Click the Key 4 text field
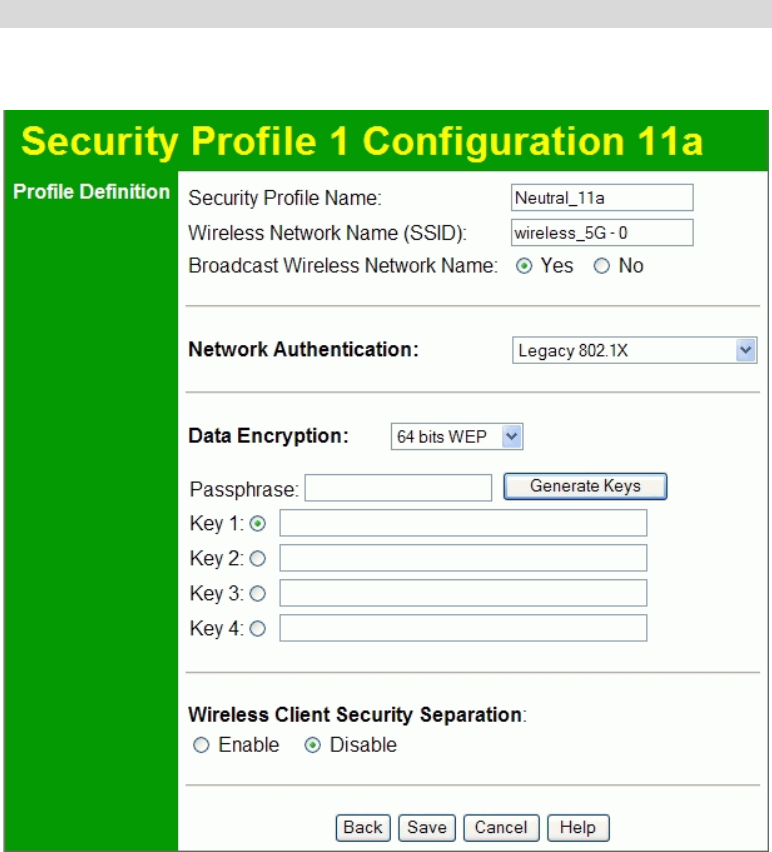Screen dimensions: 772x852 [x=463, y=628]
